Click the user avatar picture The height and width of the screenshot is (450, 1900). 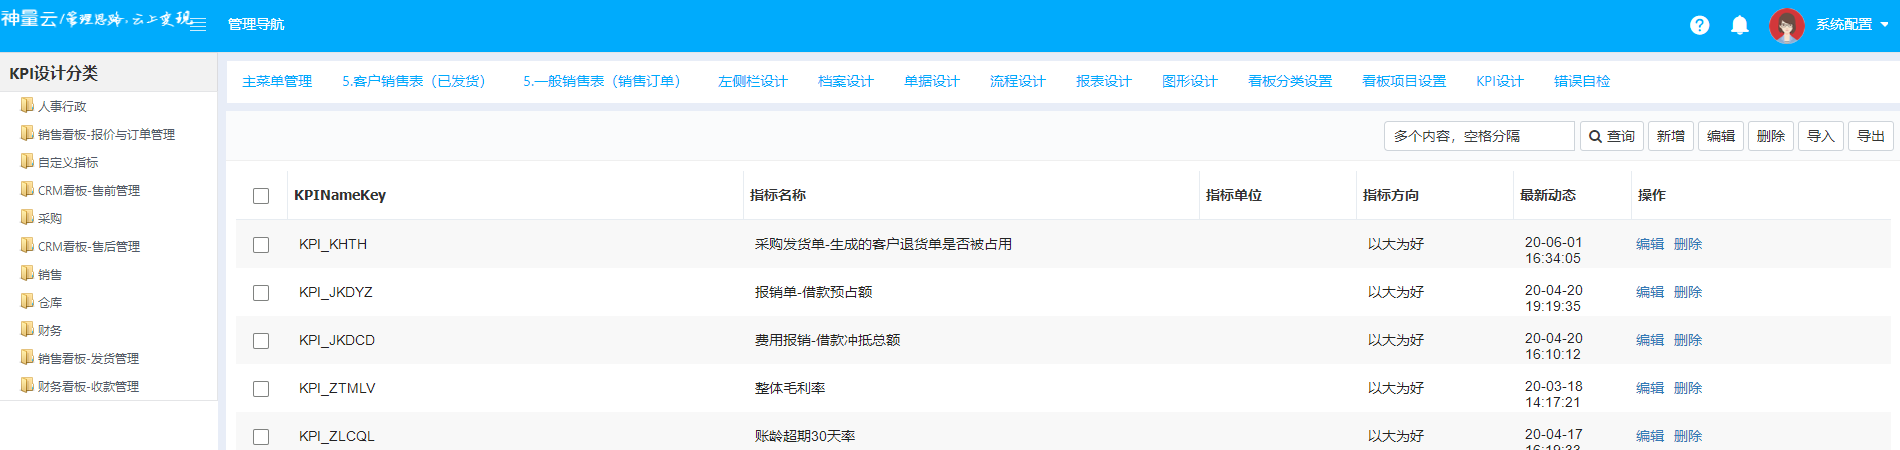coord(1786,25)
